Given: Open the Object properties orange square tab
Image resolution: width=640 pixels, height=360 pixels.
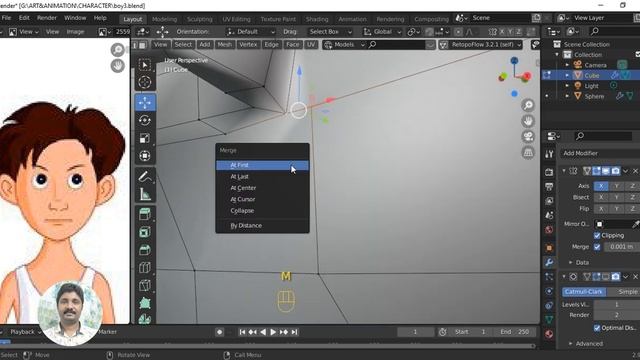Looking at the screenshot, I should pos(549,248).
